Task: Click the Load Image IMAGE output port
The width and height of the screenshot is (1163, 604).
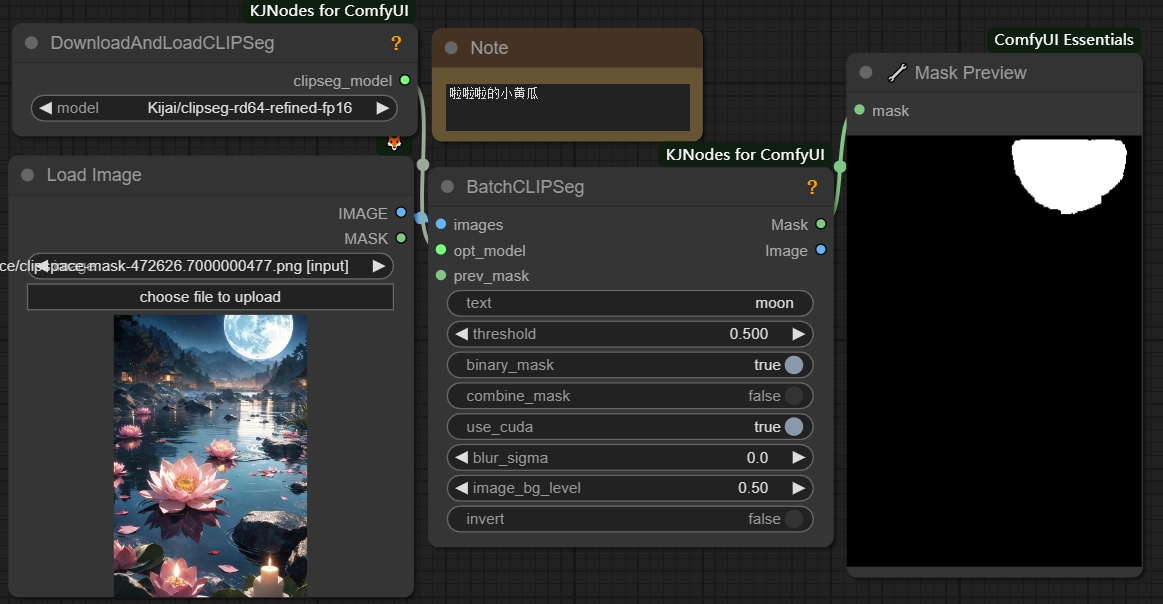Action: [x=401, y=213]
